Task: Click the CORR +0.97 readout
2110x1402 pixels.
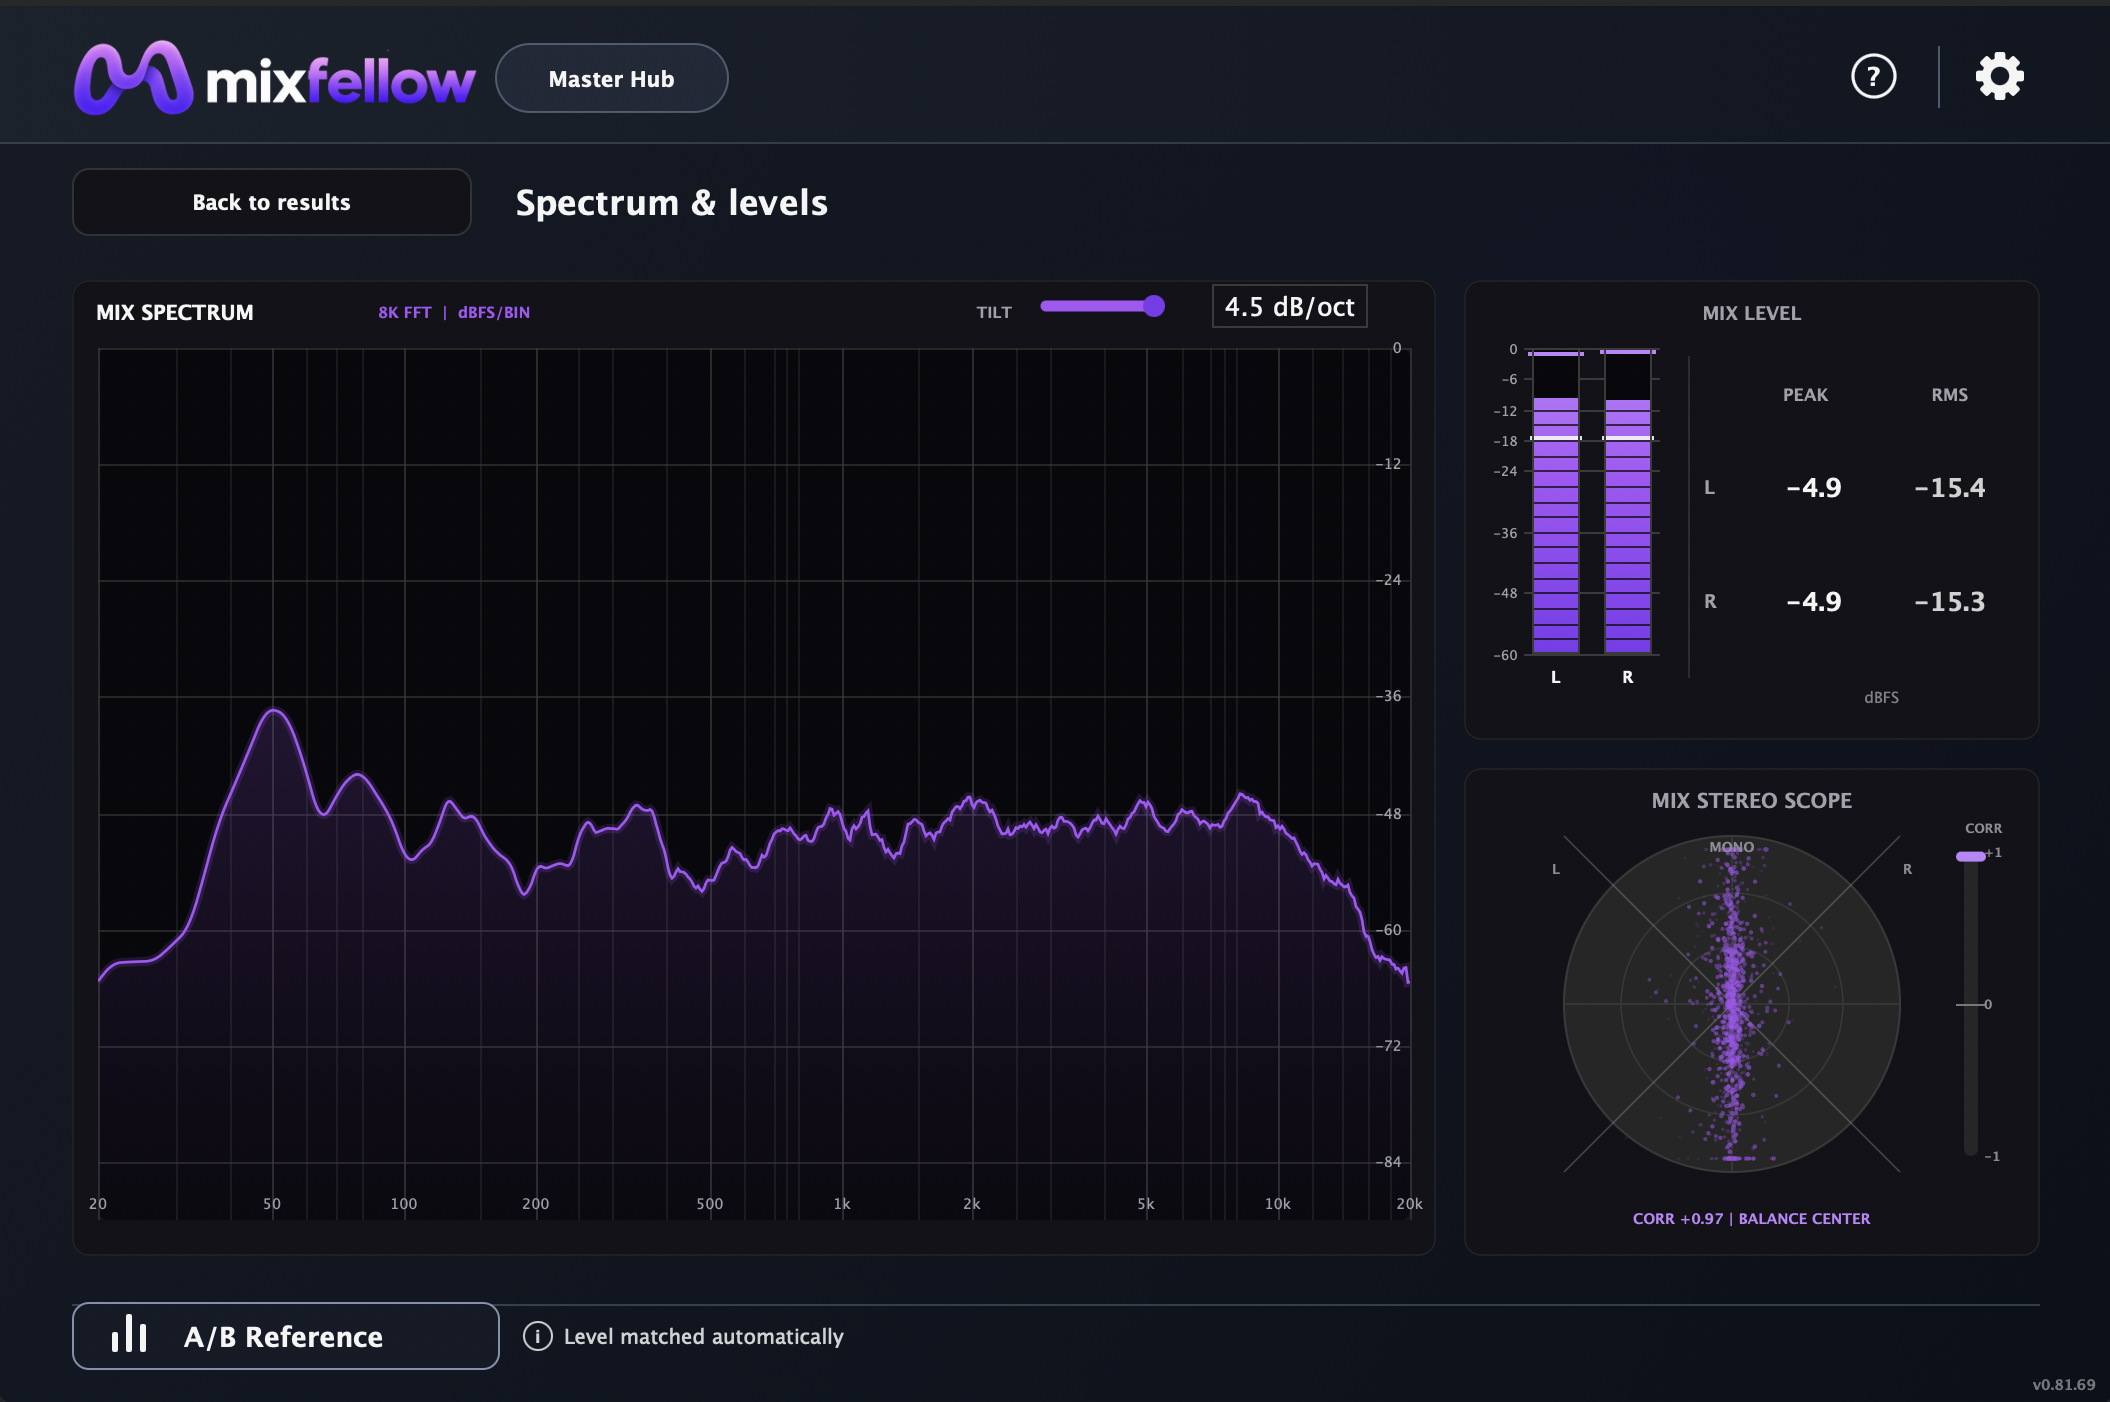Action: click(1678, 1218)
